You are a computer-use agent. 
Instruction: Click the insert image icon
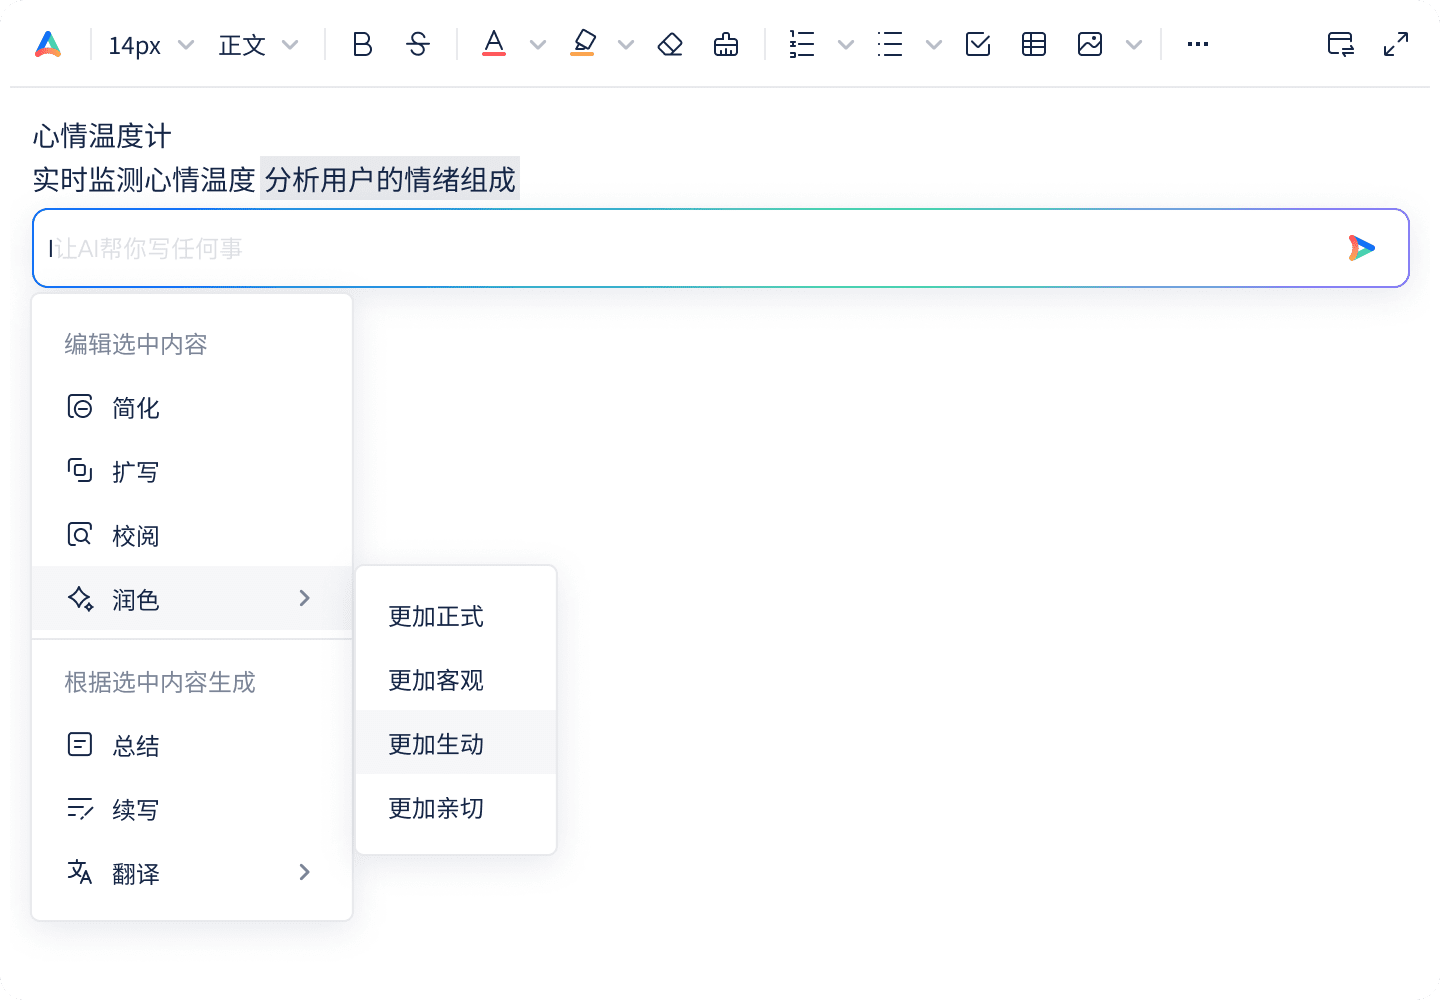click(x=1090, y=44)
